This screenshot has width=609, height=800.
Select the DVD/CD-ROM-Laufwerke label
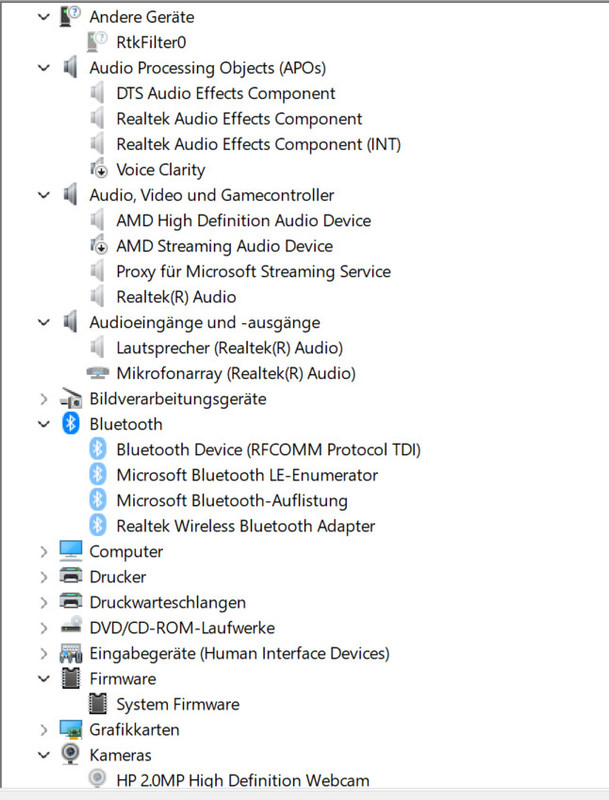[182, 628]
